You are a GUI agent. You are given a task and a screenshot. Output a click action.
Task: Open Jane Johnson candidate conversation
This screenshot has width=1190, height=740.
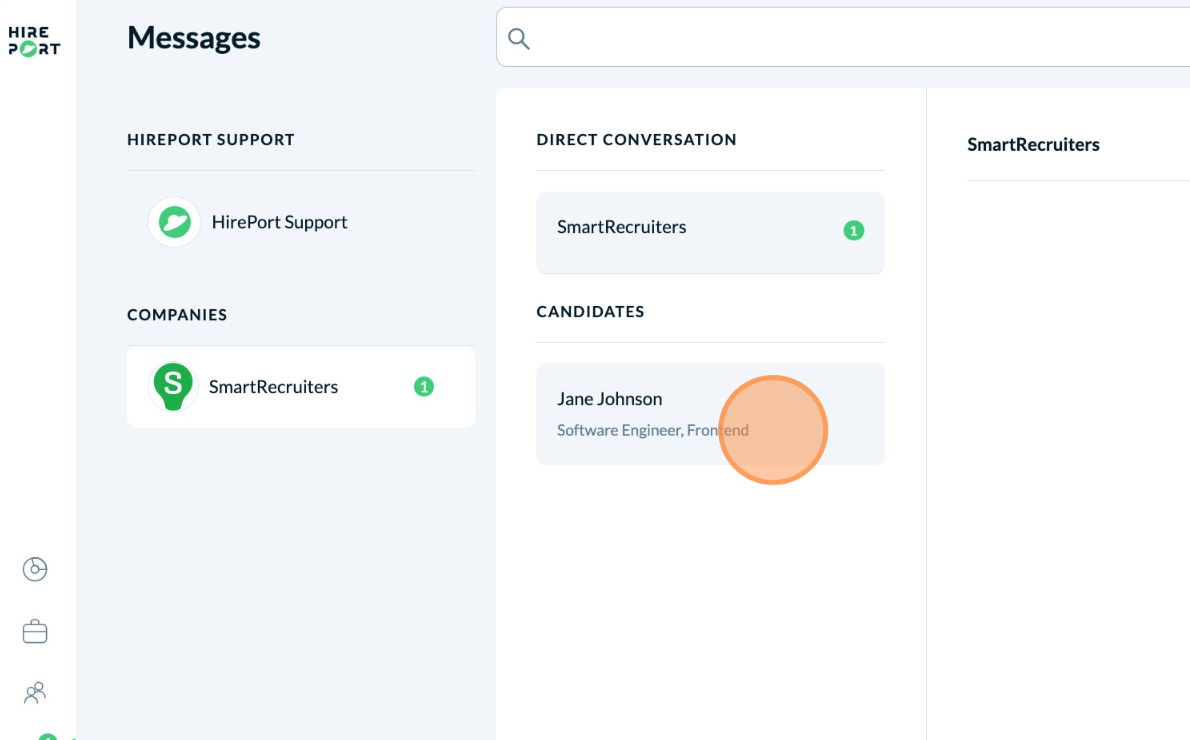pyautogui.click(x=710, y=414)
